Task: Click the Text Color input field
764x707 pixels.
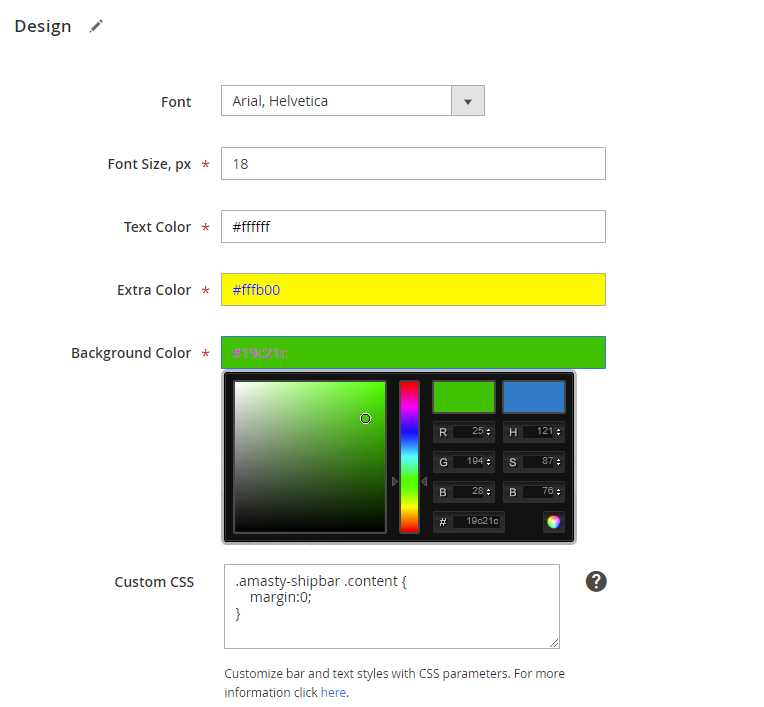Action: [x=413, y=227]
